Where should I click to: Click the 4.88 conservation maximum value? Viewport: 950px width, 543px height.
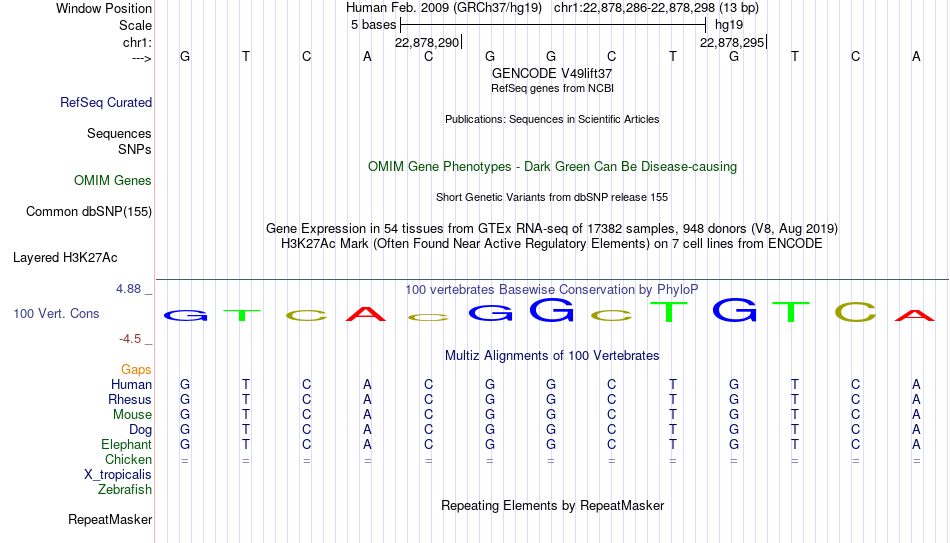[x=128, y=289]
